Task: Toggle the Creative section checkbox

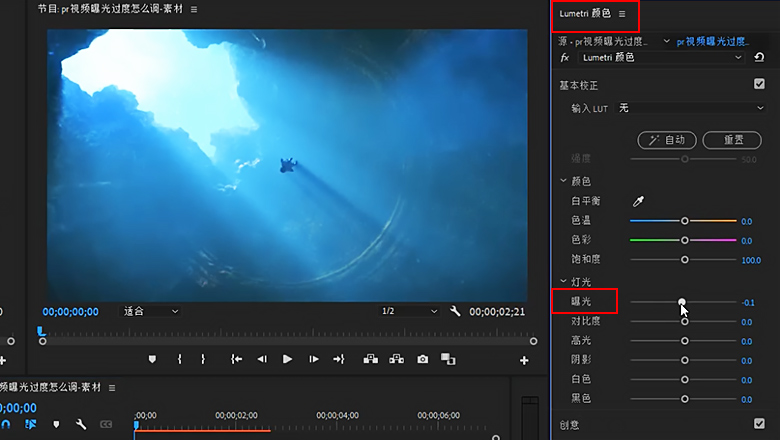Action: (759, 423)
